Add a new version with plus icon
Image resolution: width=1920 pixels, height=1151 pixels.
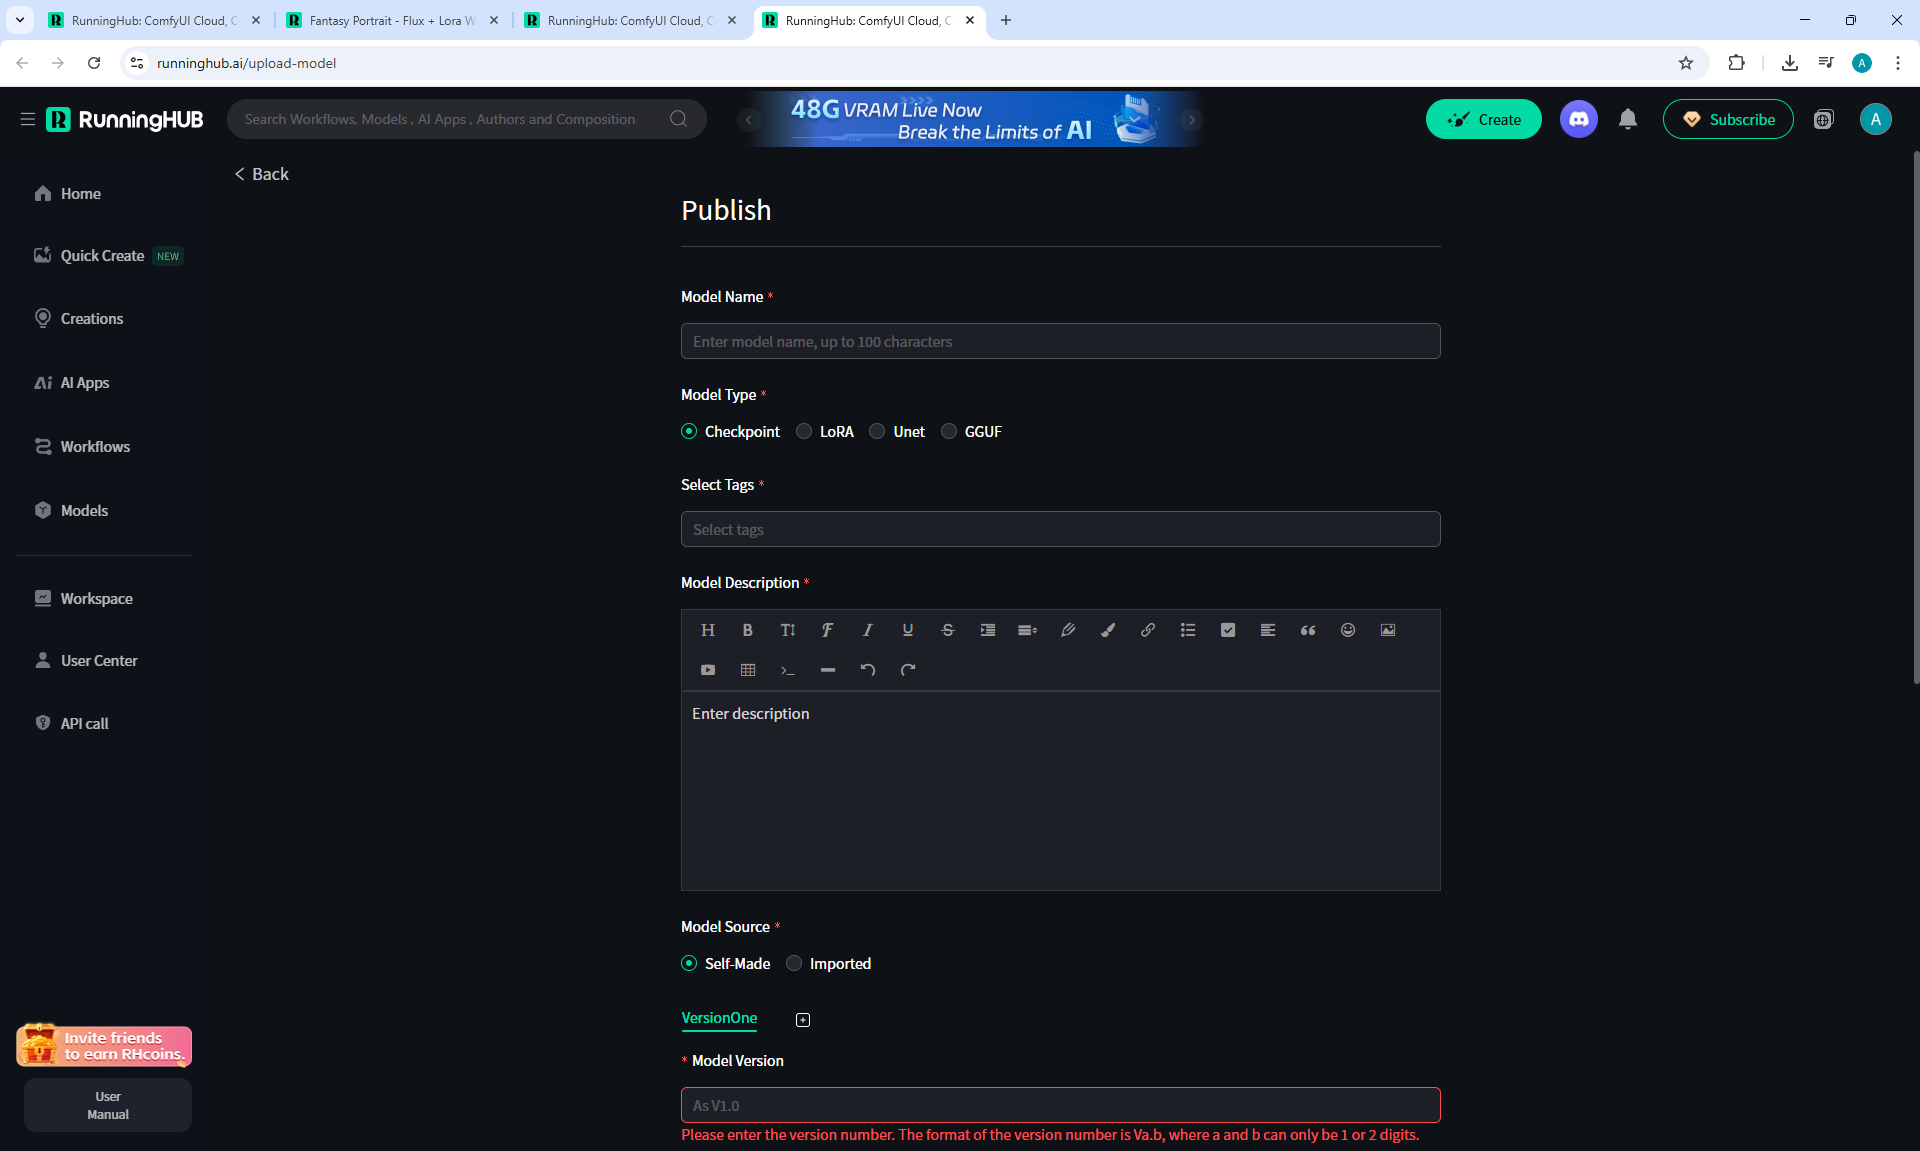click(x=802, y=1020)
